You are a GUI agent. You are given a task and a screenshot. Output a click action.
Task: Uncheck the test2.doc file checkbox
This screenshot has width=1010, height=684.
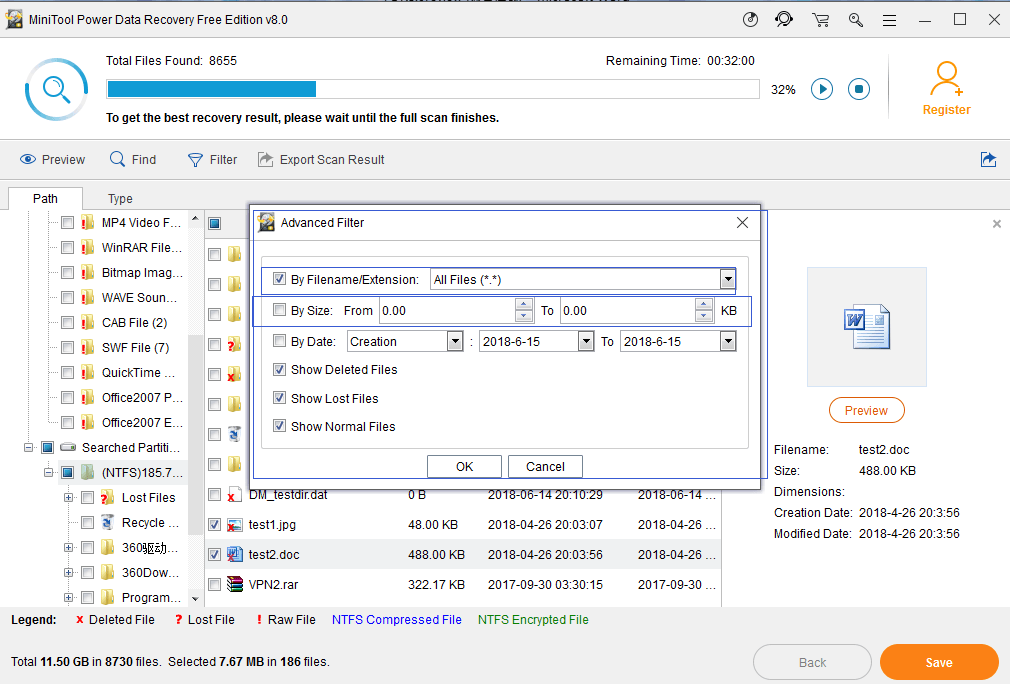[214, 555]
